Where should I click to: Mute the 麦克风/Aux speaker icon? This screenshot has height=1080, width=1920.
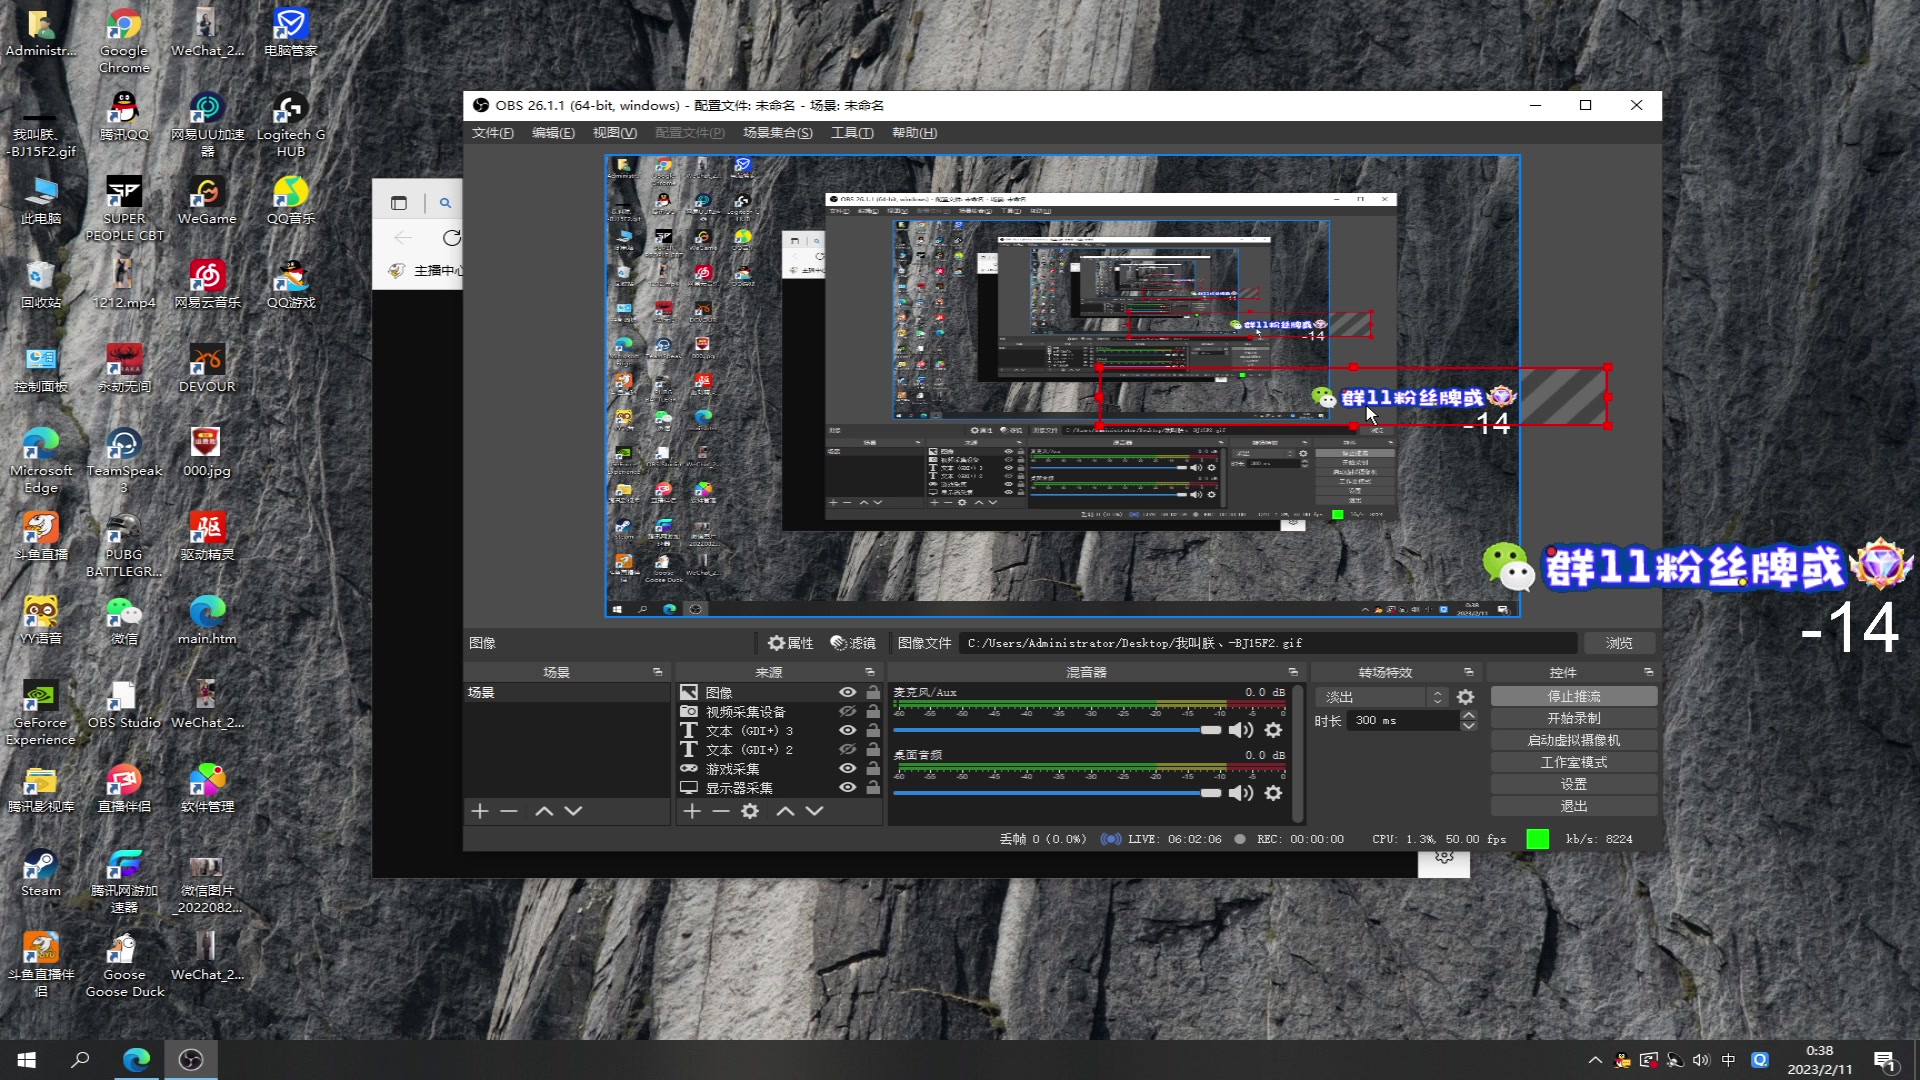[x=1240, y=730]
